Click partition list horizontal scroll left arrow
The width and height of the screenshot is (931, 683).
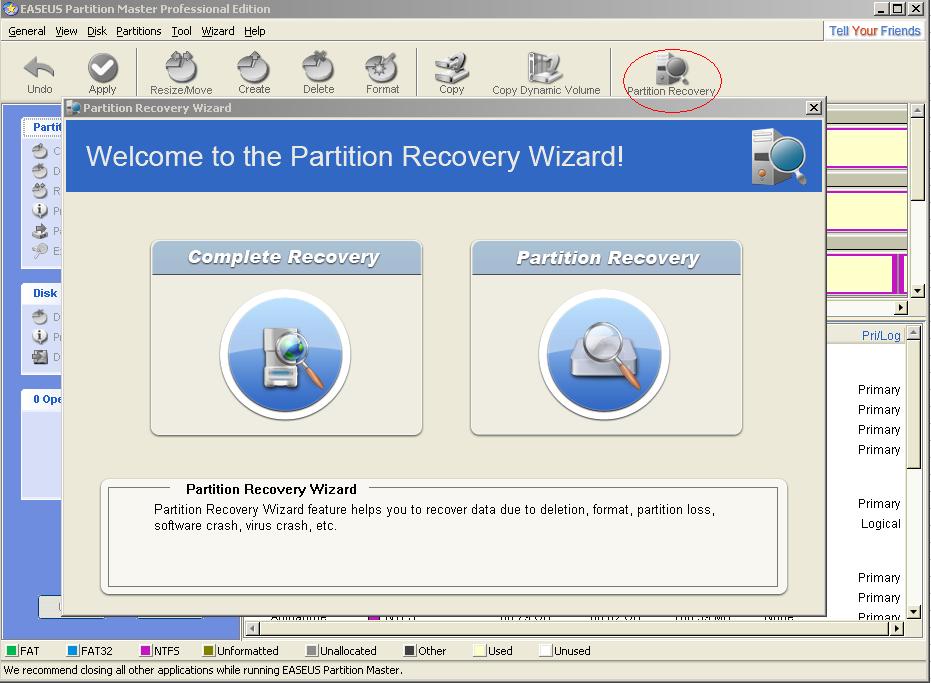click(x=253, y=628)
